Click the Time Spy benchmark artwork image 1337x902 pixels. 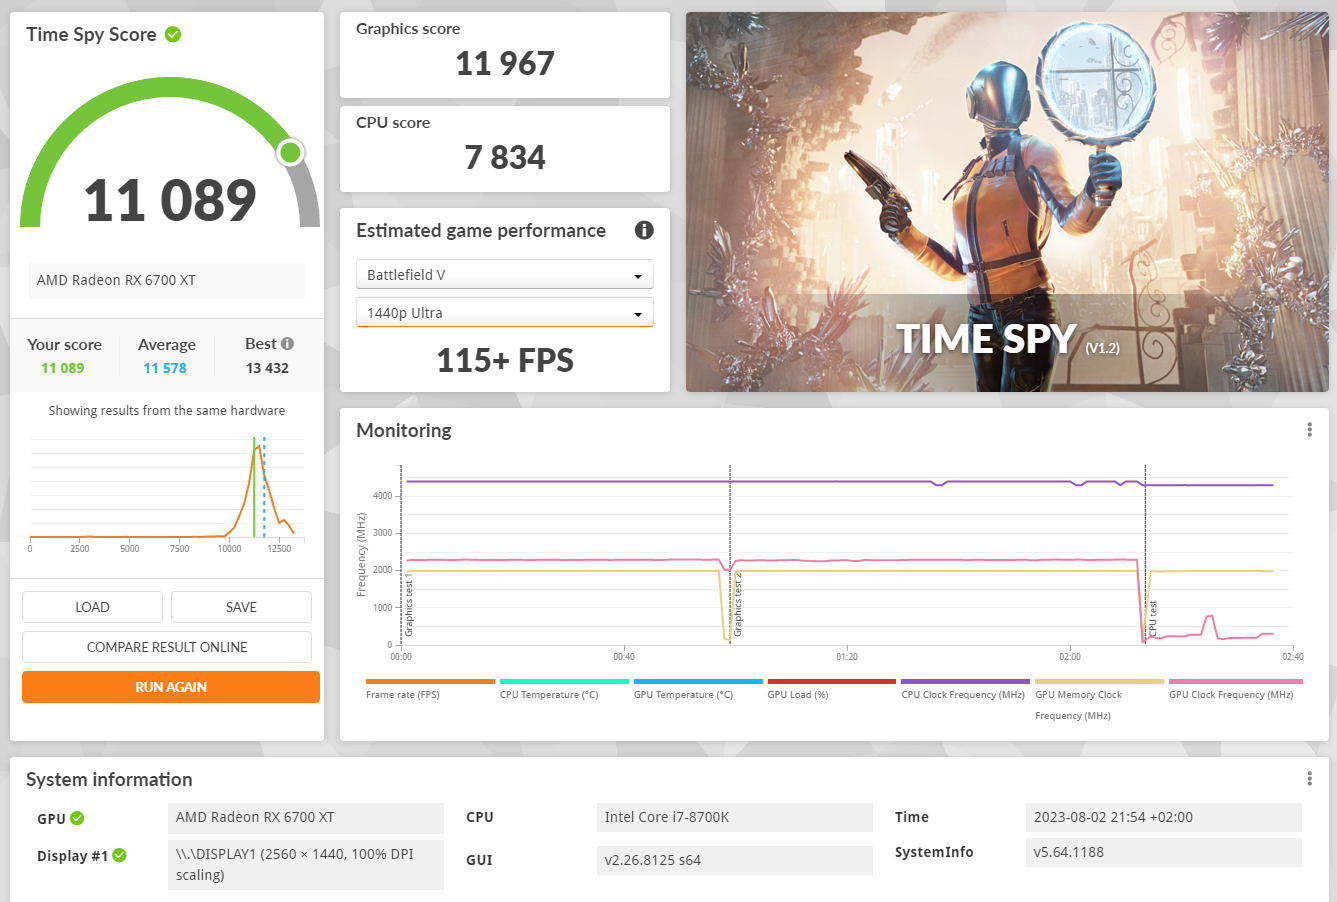(x=1007, y=202)
